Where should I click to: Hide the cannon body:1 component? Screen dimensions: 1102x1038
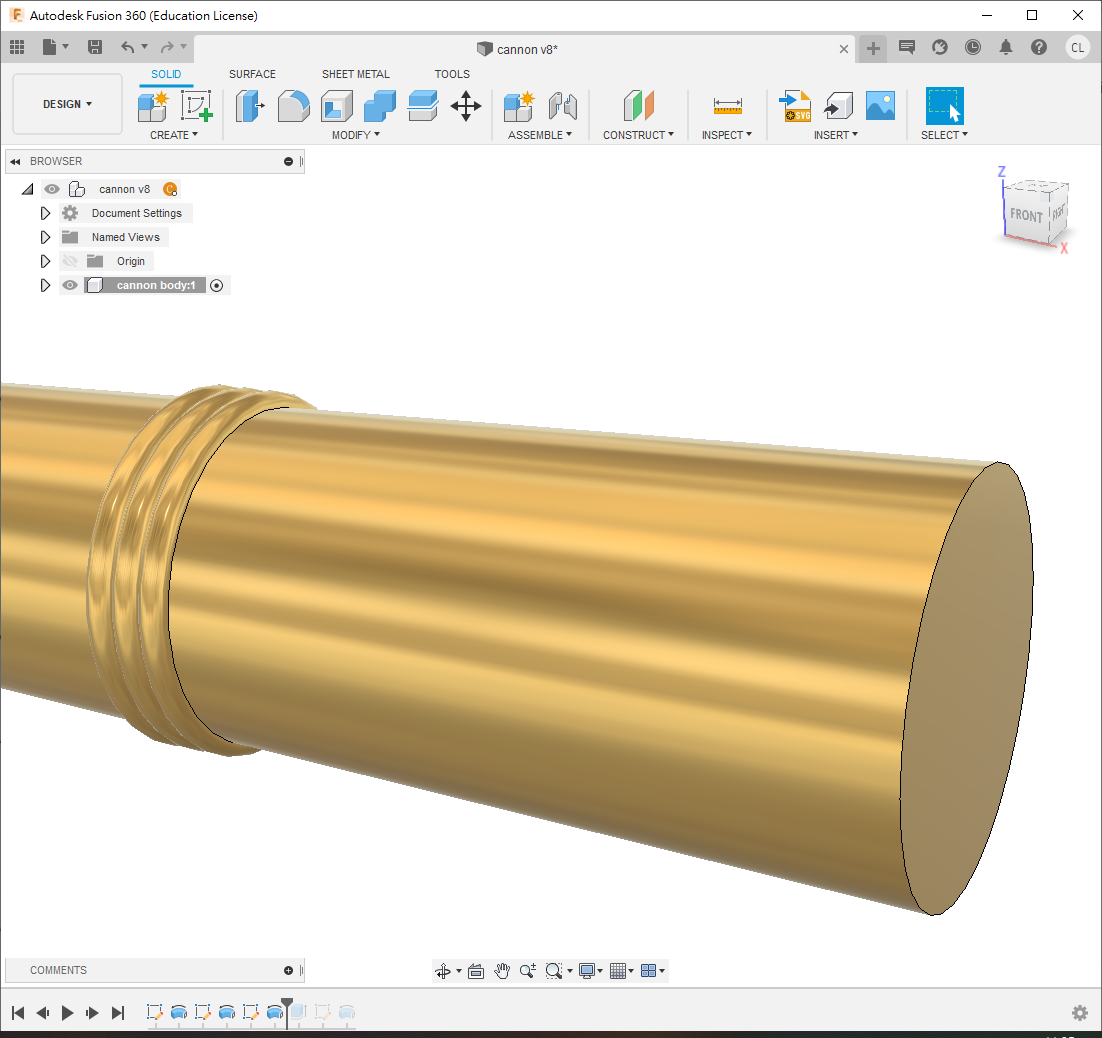pos(70,285)
